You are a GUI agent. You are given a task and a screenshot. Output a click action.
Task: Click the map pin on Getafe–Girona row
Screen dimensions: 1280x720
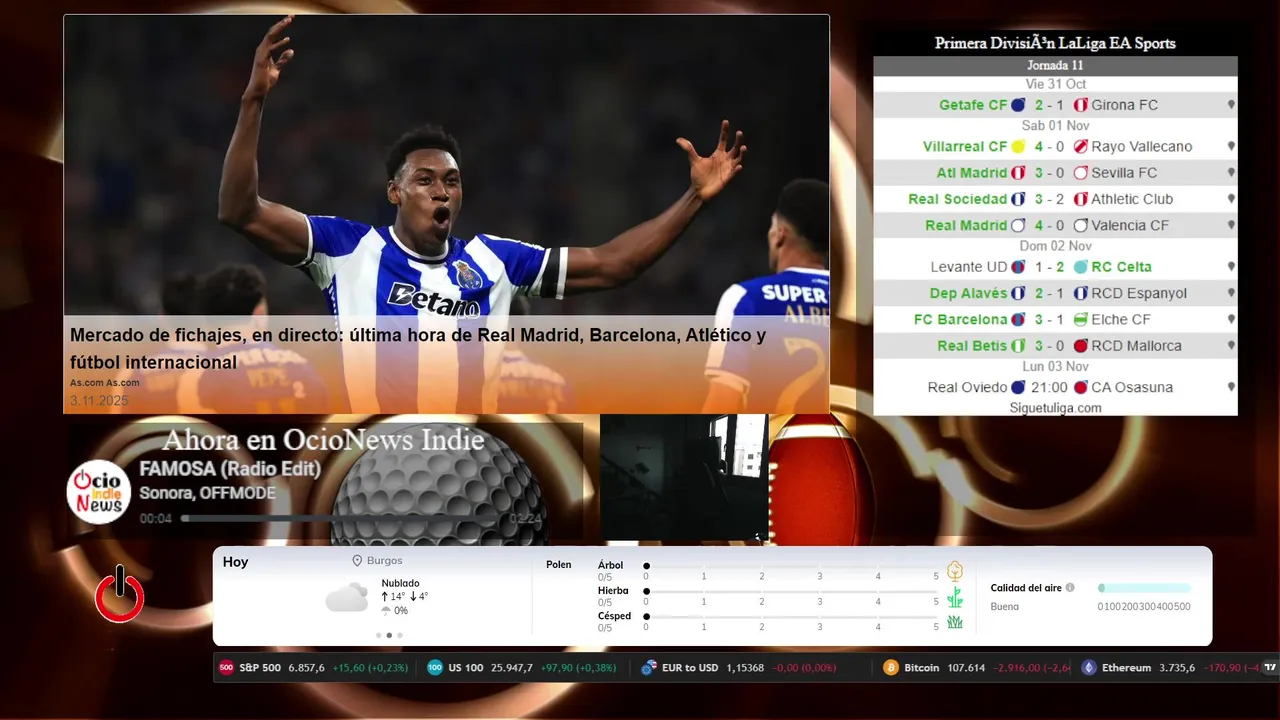pos(1231,105)
